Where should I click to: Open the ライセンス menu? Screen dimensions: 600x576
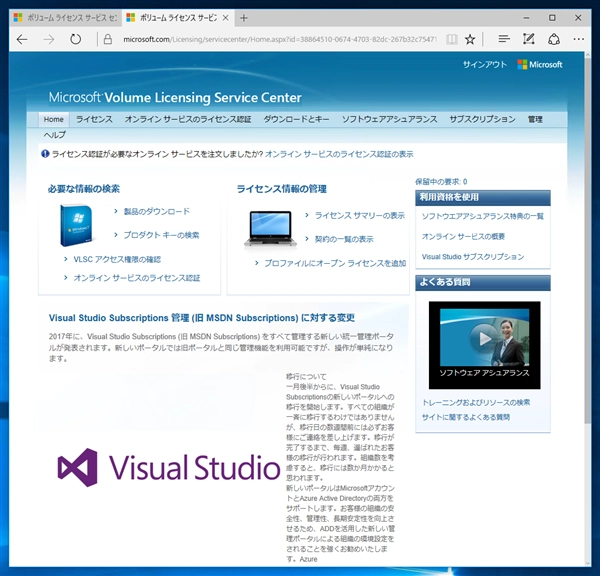(94, 119)
